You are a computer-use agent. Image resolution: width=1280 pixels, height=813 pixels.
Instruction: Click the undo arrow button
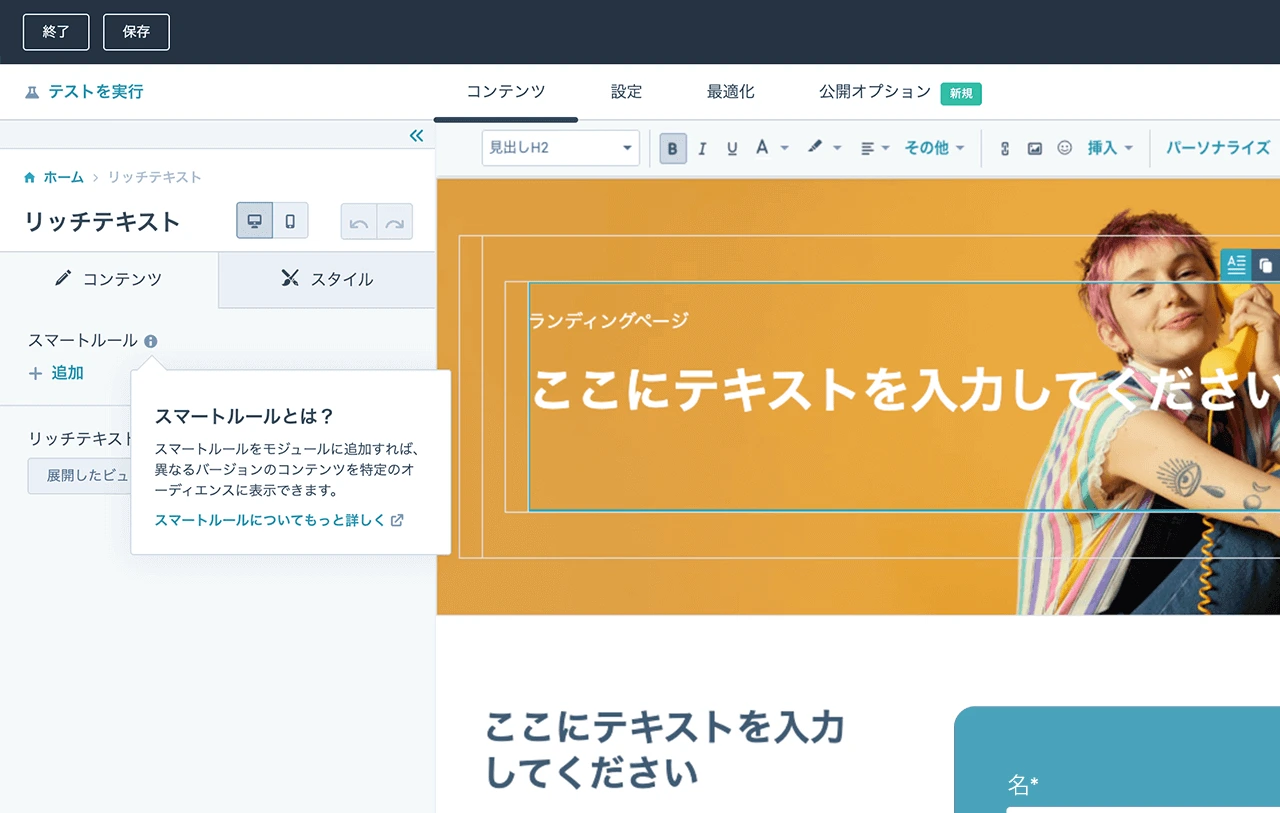359,222
